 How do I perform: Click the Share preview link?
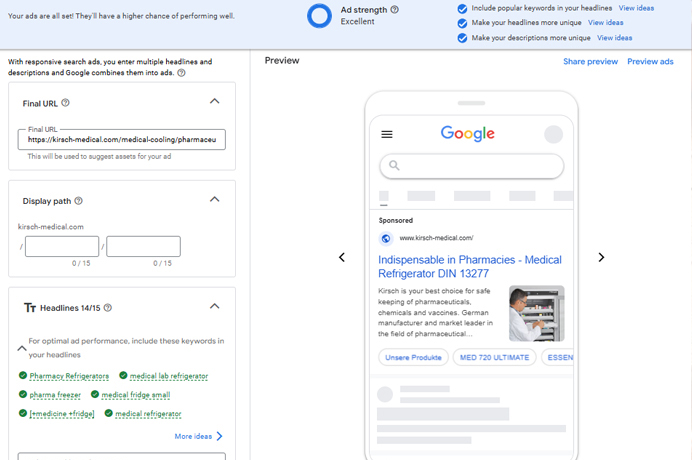coord(590,61)
